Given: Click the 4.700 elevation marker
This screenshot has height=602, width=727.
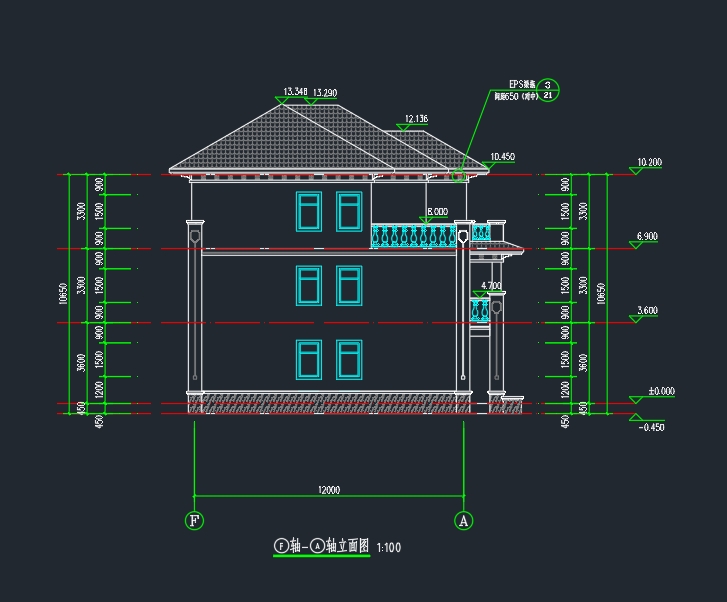Looking at the screenshot, I should coord(490,286).
